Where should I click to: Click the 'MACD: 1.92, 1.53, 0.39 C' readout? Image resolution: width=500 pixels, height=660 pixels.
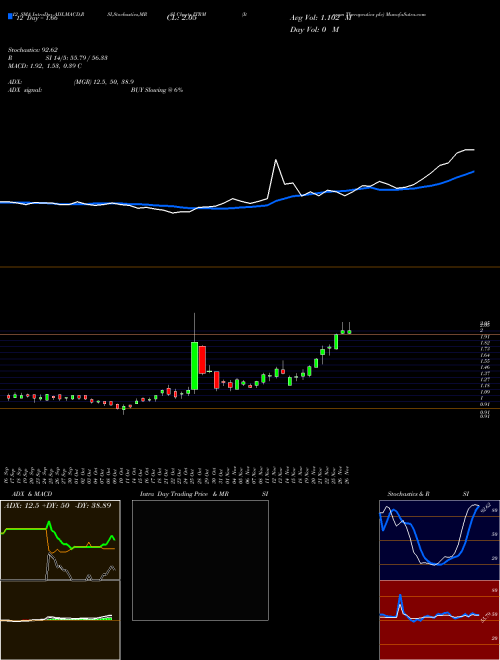click(x=45, y=66)
